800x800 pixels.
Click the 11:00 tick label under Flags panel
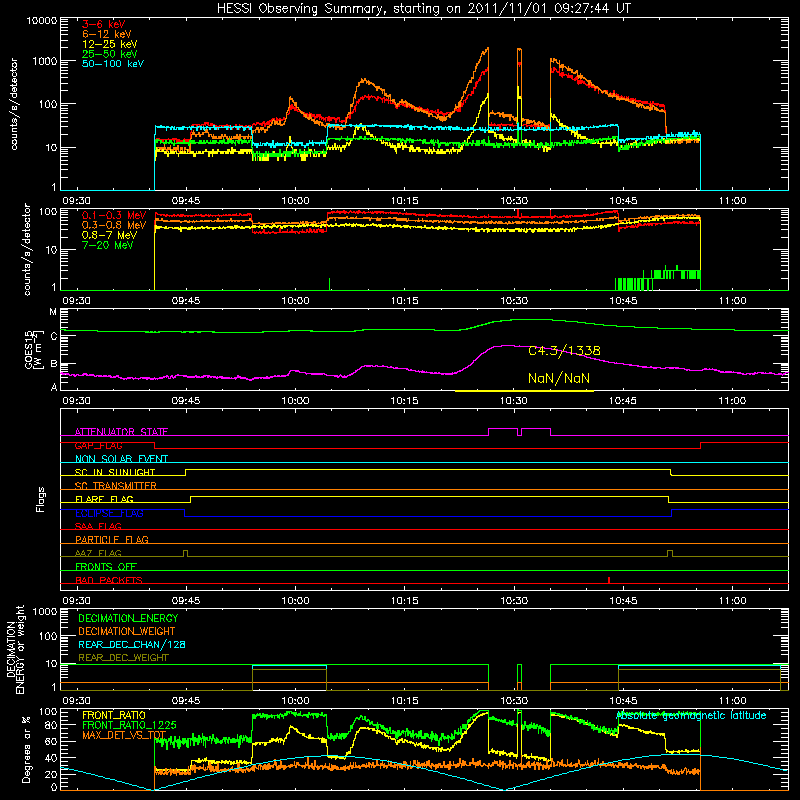pyautogui.click(x=733, y=601)
